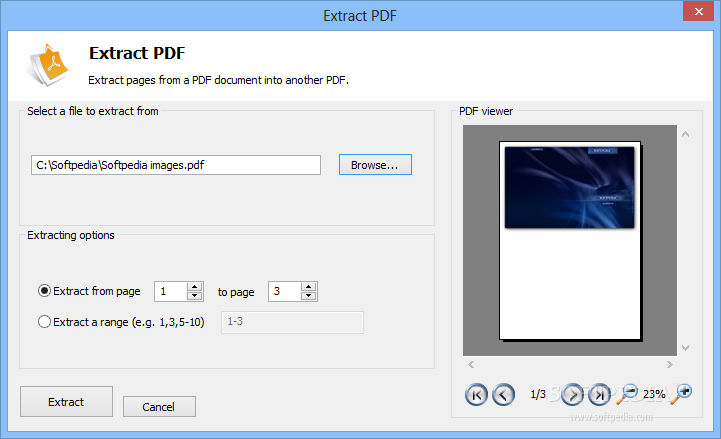Click the viewer scroll down arrow
This screenshot has height=439, width=721.
pyautogui.click(x=686, y=348)
